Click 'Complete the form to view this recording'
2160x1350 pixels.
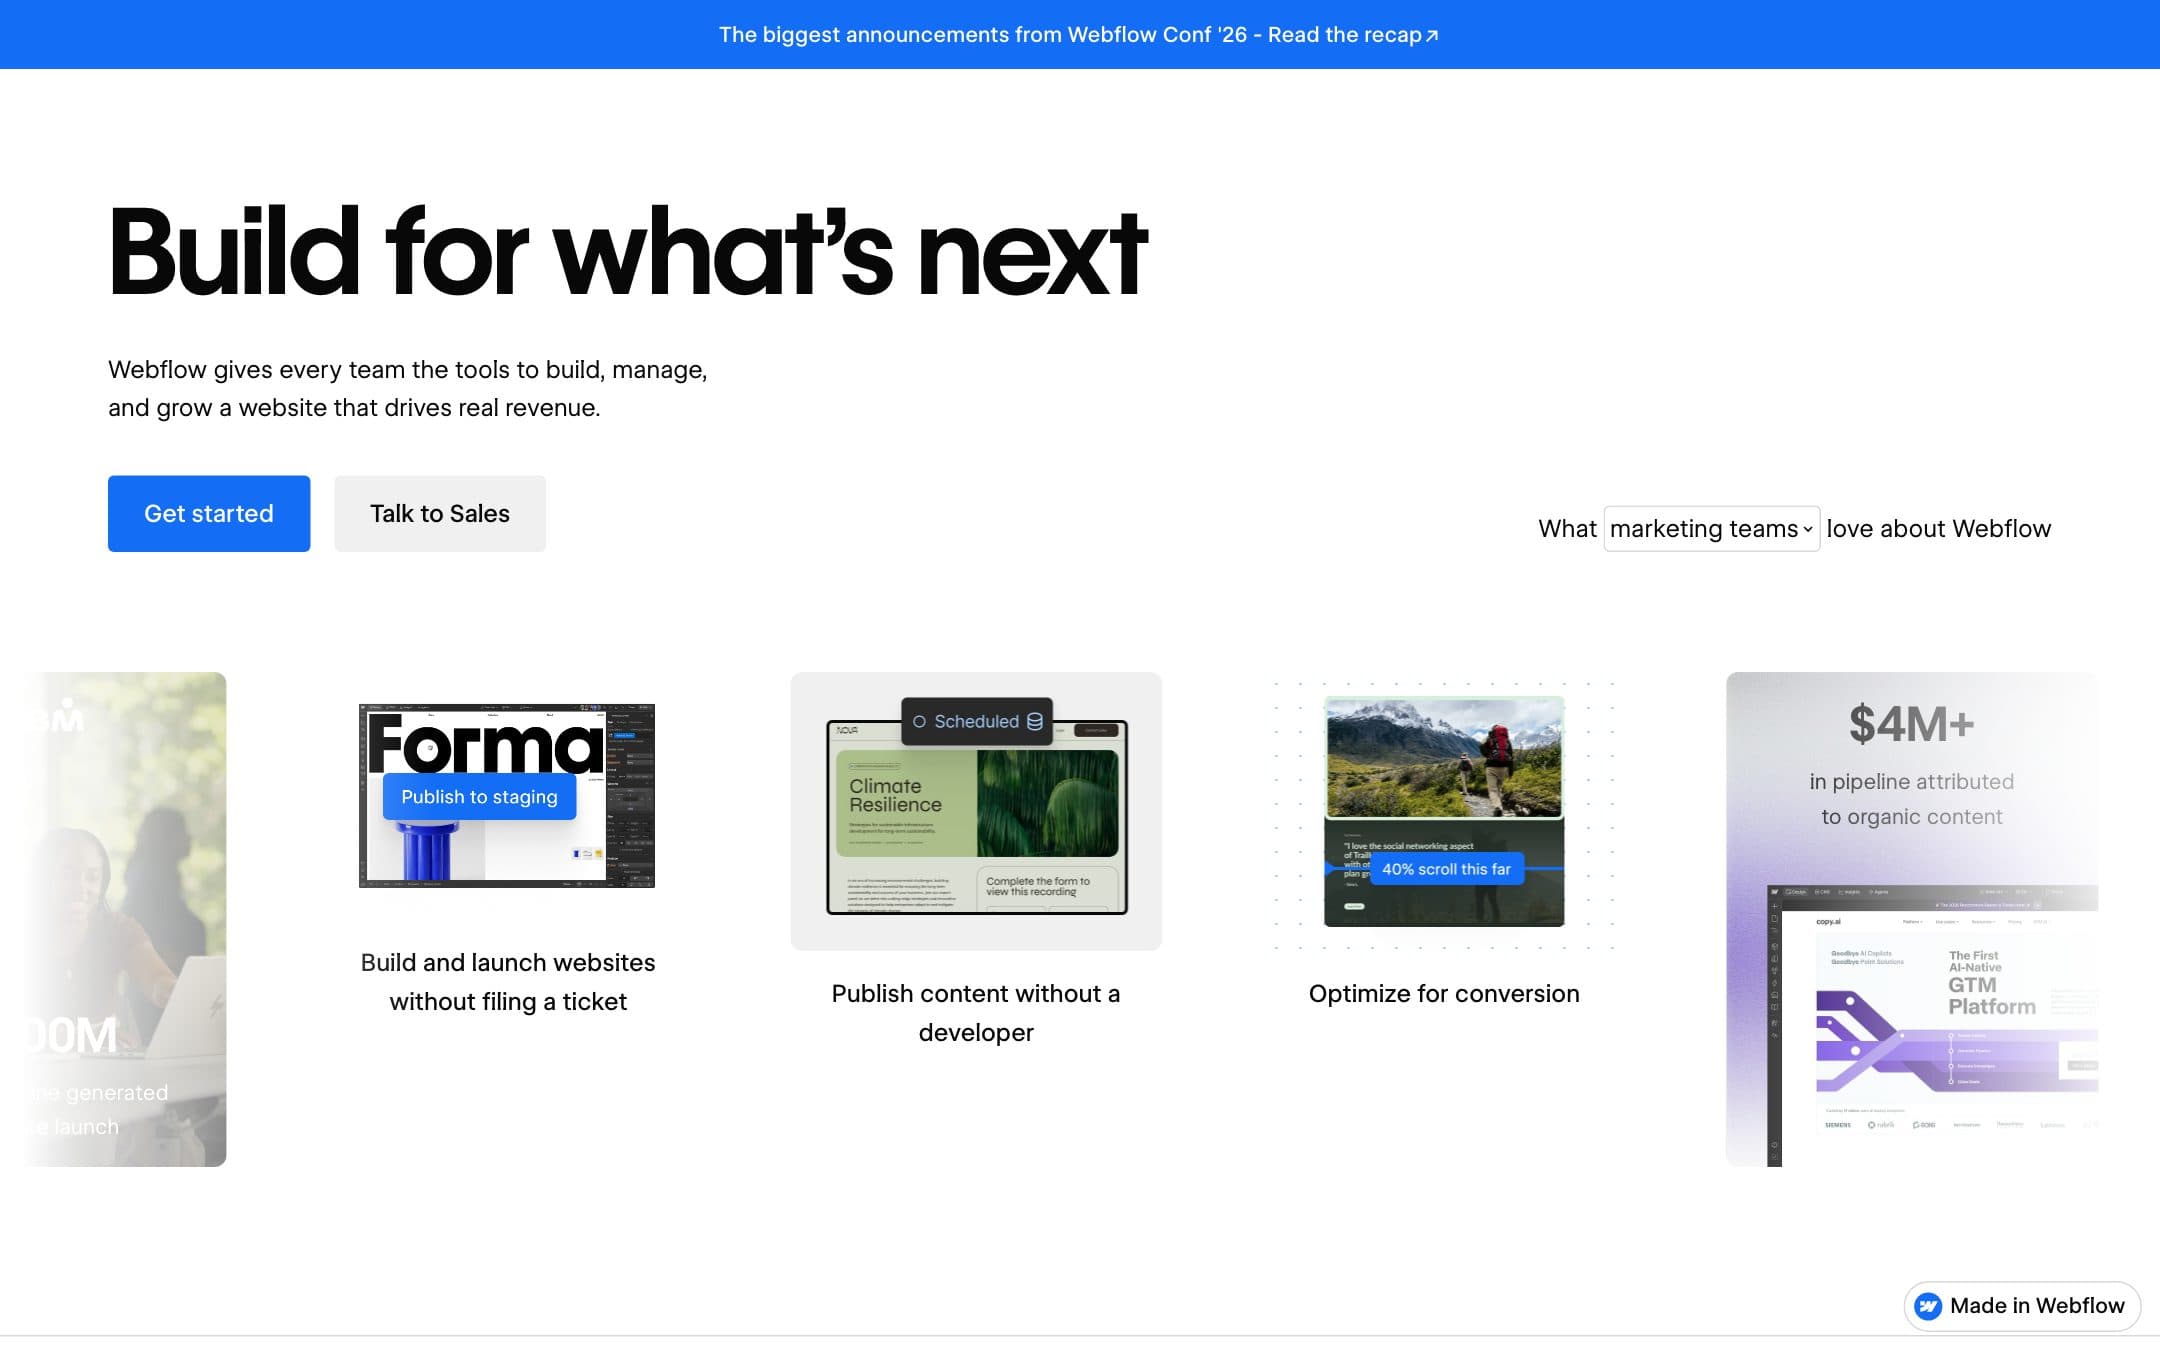tap(1038, 886)
